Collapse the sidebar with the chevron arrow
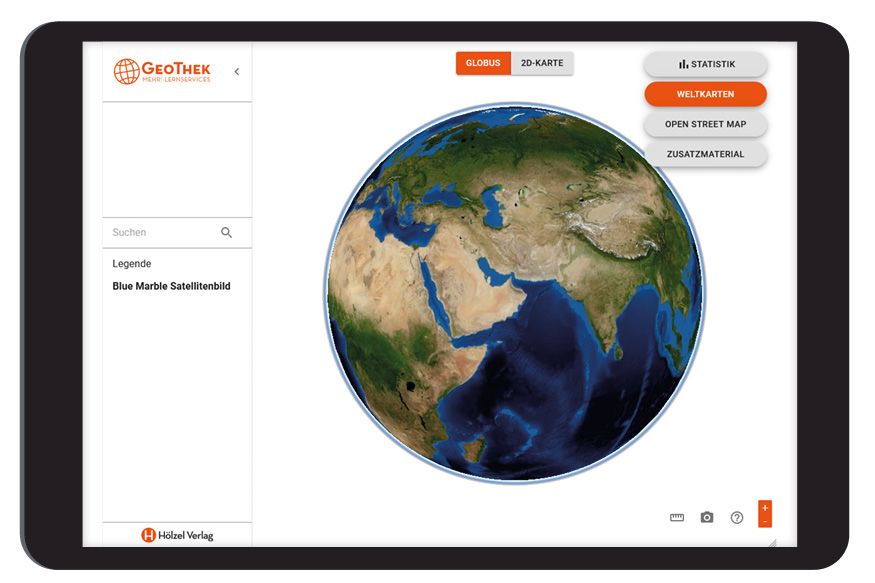The image size is (875, 583). [237, 71]
